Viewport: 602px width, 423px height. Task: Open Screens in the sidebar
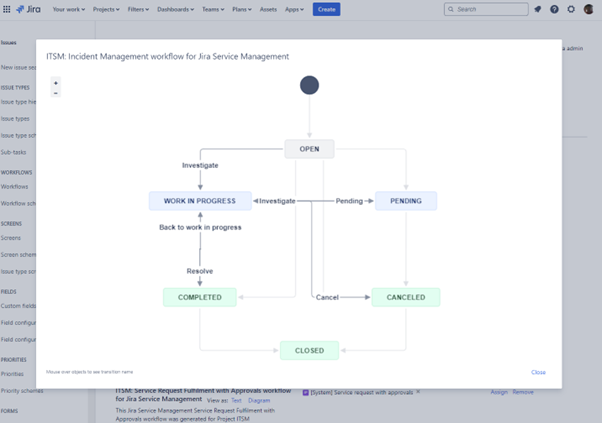(11, 238)
